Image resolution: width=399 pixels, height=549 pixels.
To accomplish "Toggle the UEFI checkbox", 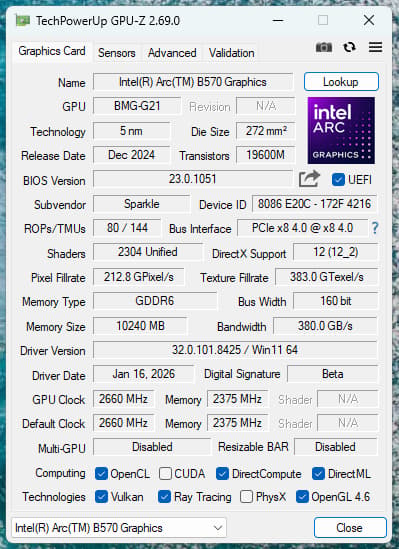I will [x=338, y=180].
